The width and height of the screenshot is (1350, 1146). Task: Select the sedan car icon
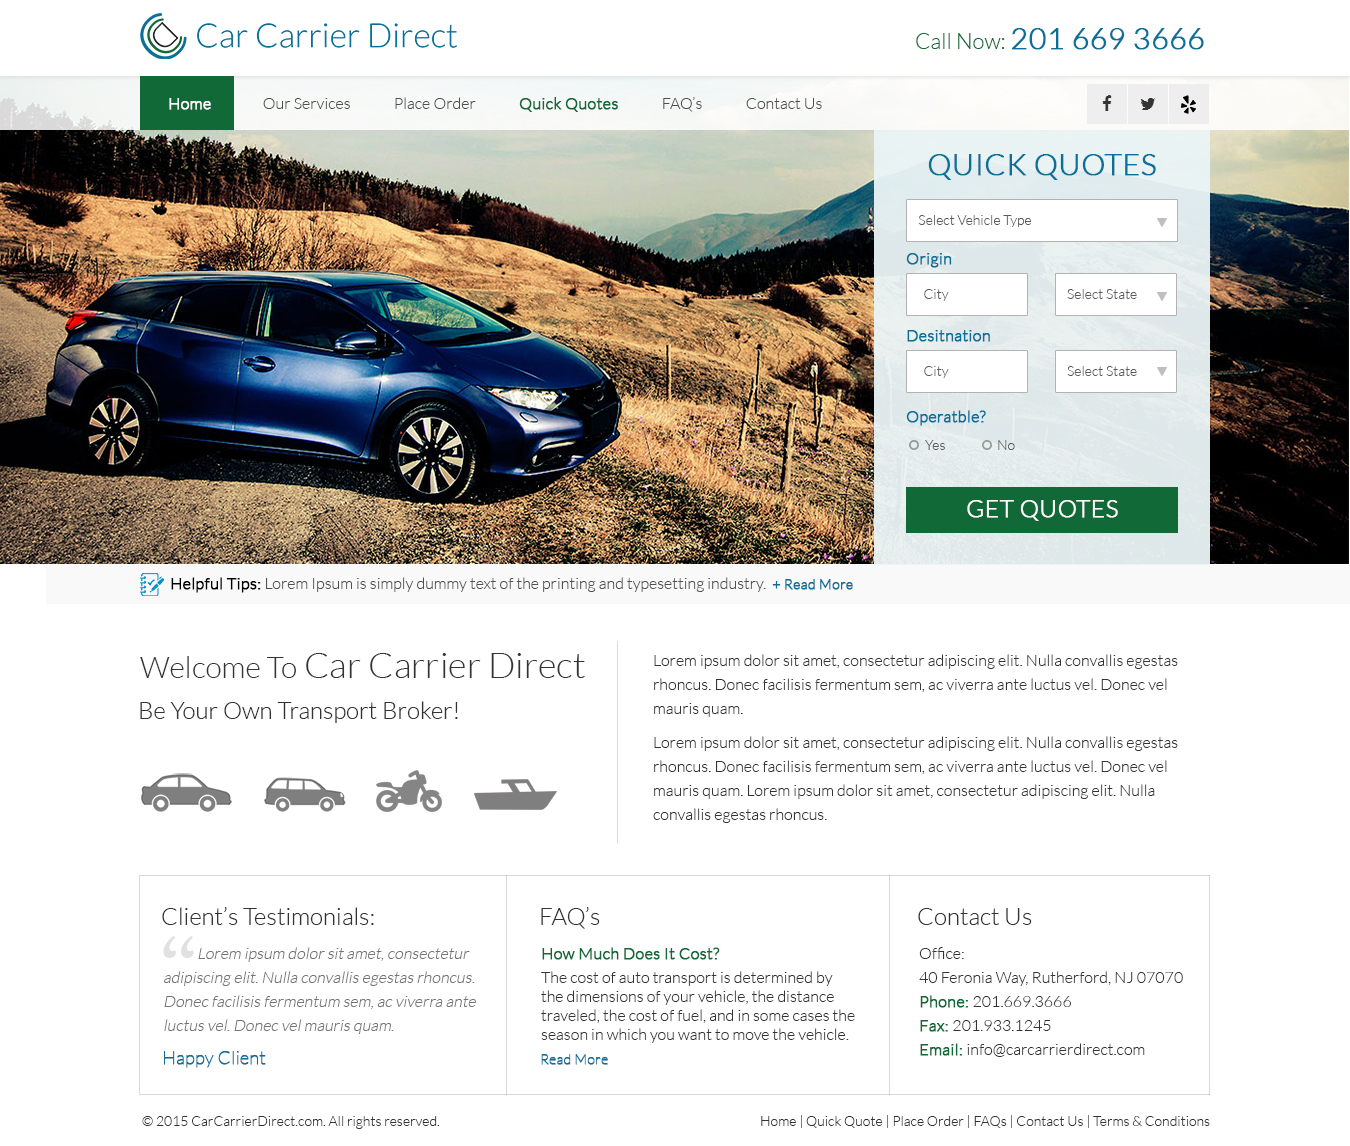pyautogui.click(x=186, y=790)
